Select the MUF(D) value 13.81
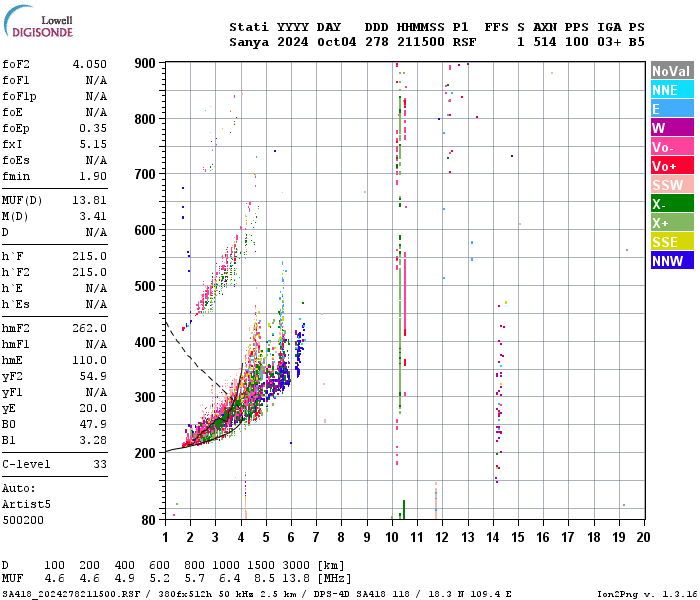 tap(89, 201)
